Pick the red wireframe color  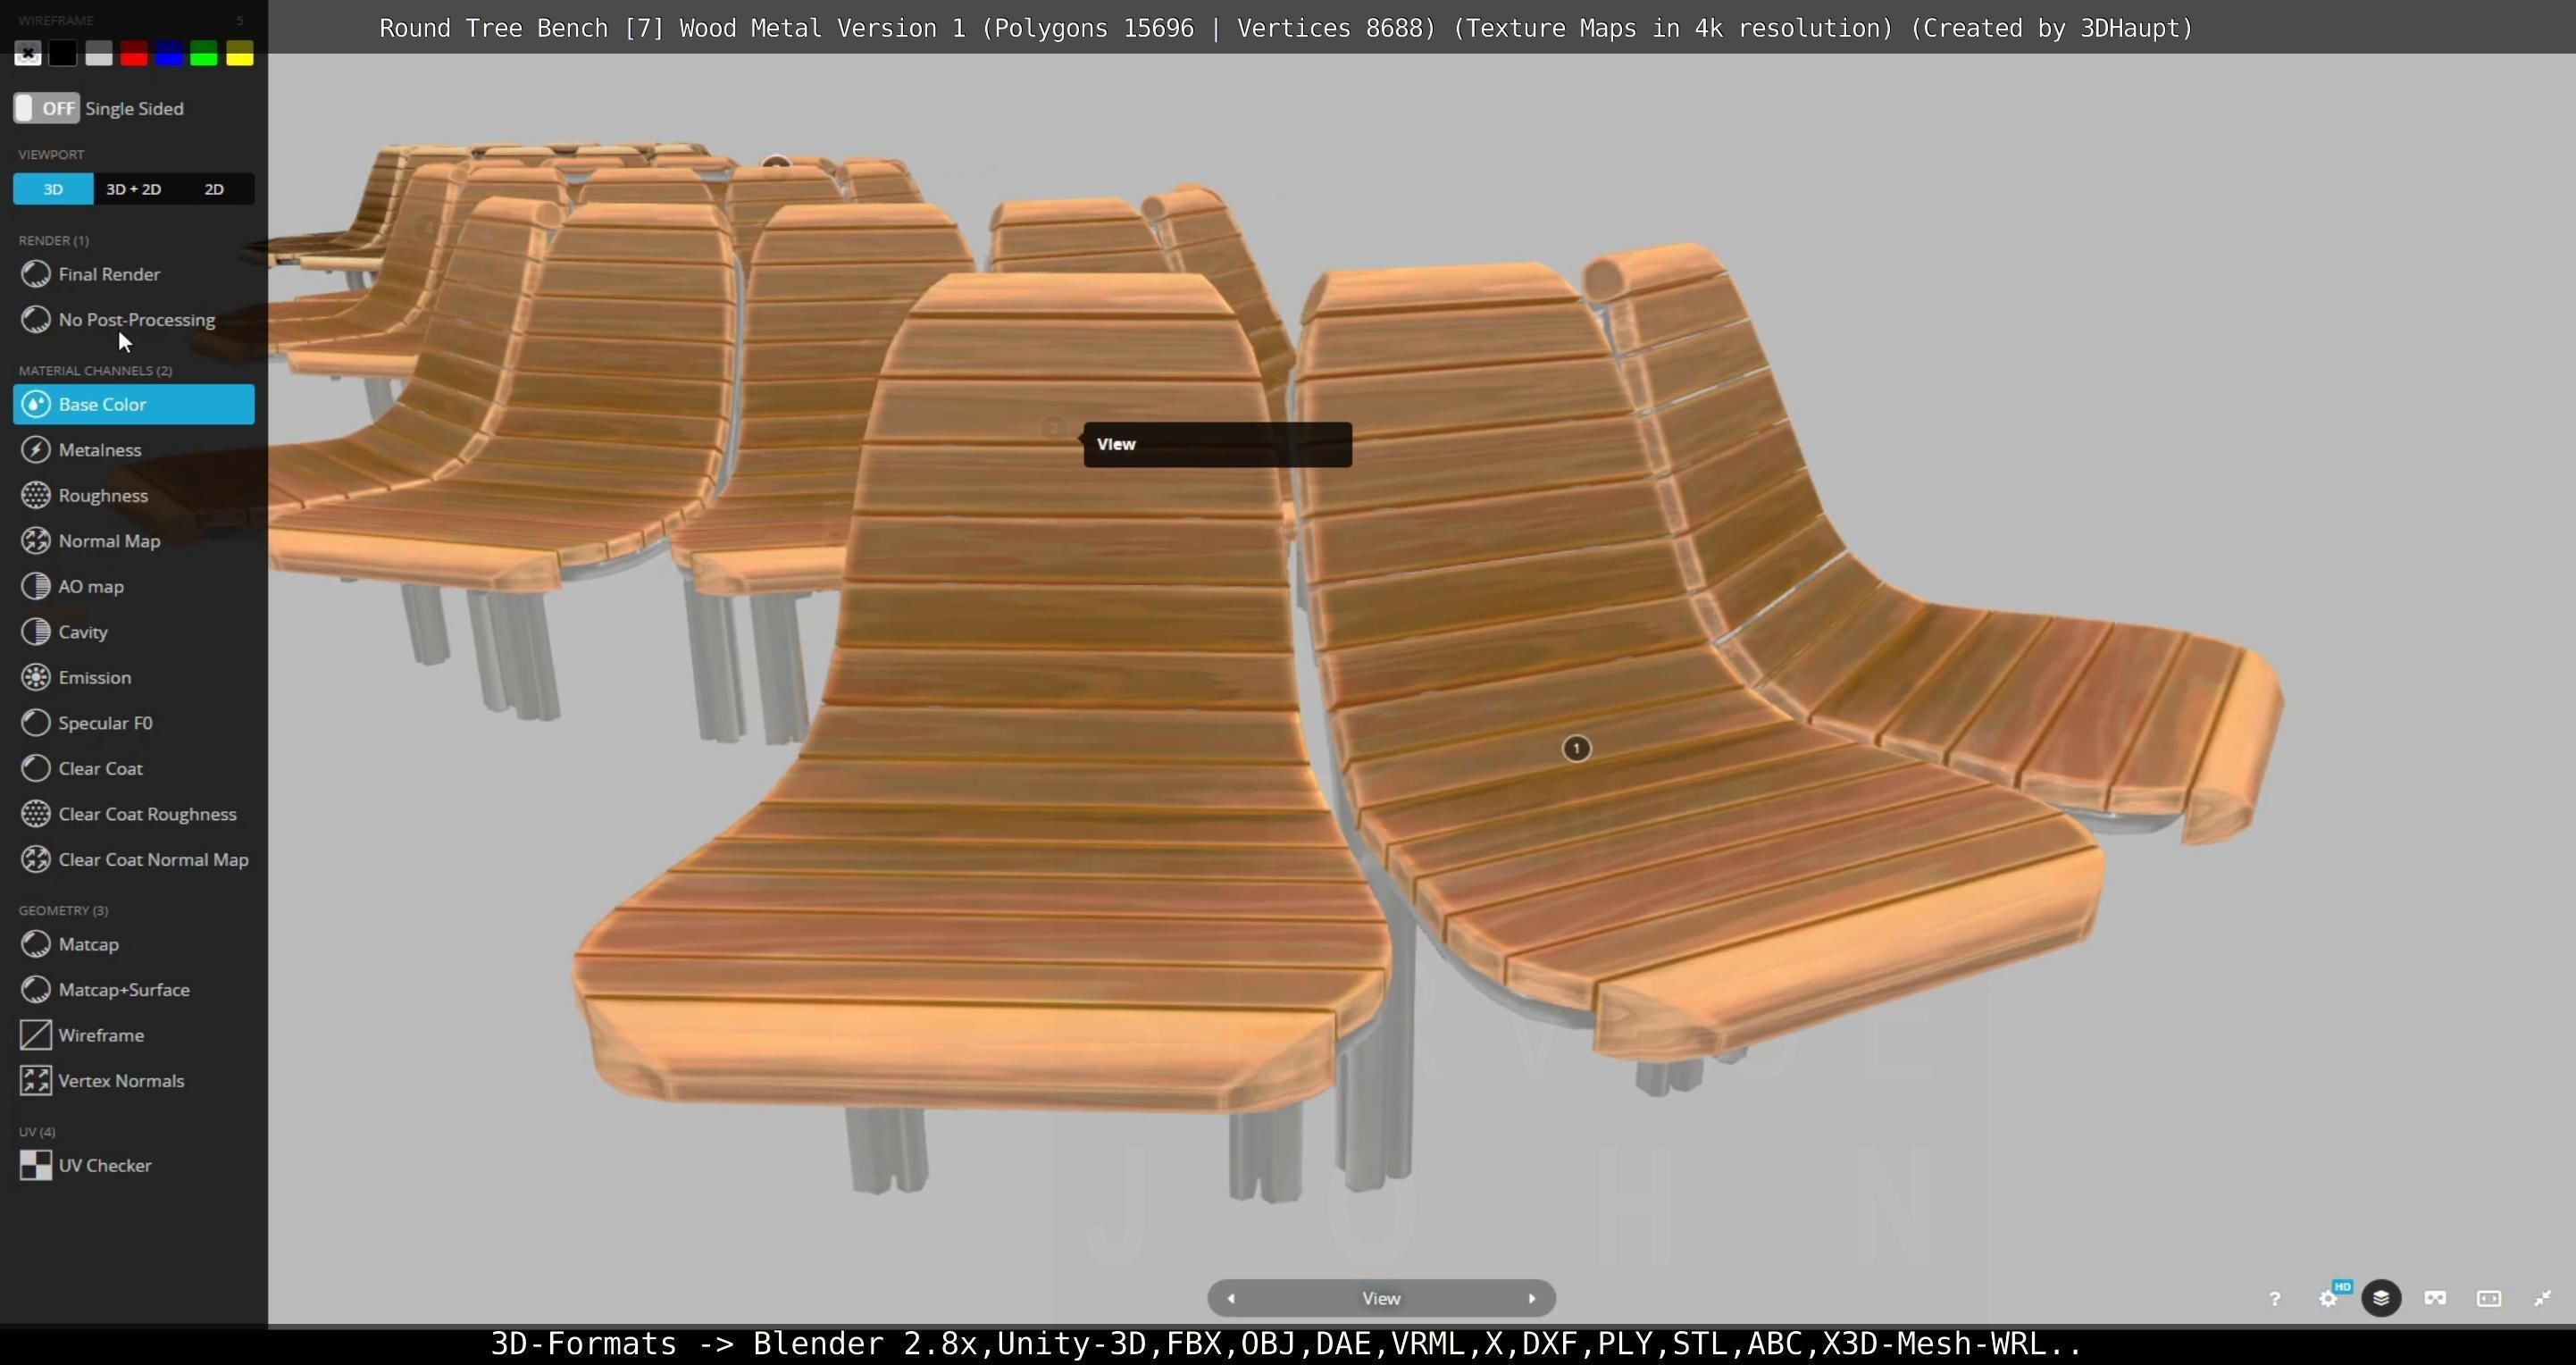[133, 53]
